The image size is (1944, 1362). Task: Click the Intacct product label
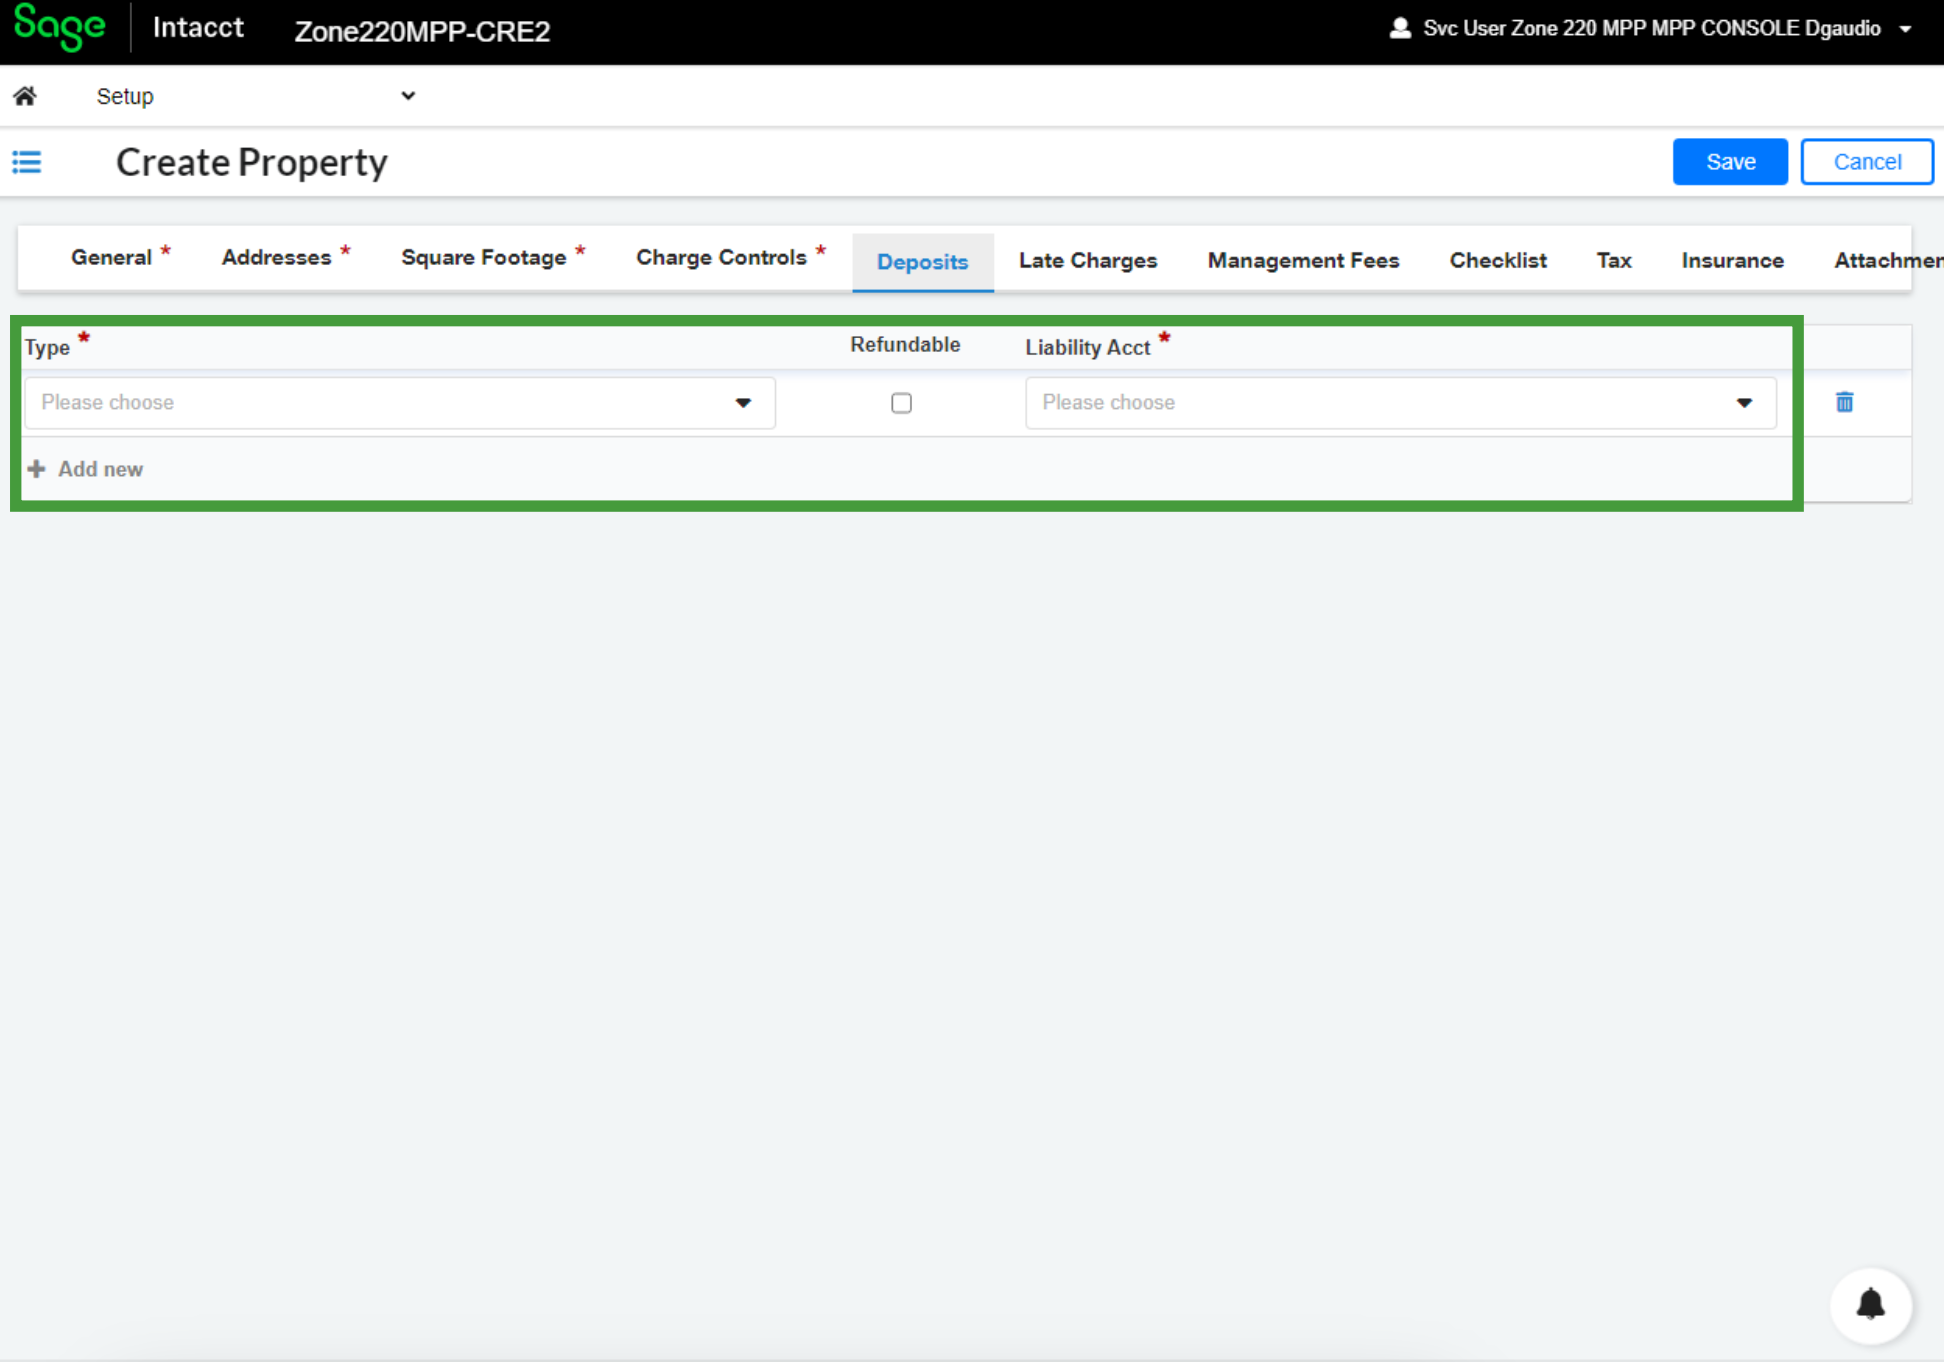tap(198, 27)
